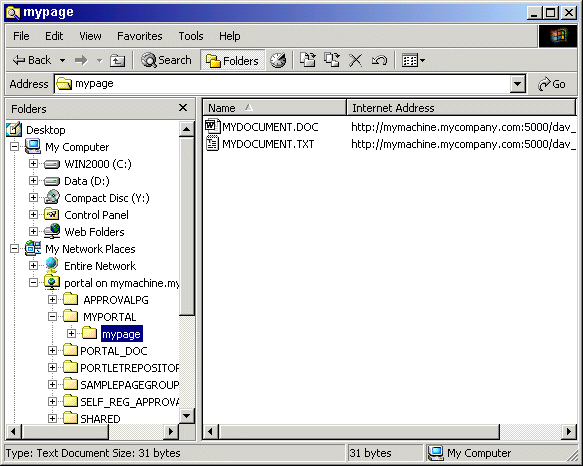Open the Views toolbar dropdown icon
Image resolution: width=583 pixels, height=466 pixels.
(413, 60)
